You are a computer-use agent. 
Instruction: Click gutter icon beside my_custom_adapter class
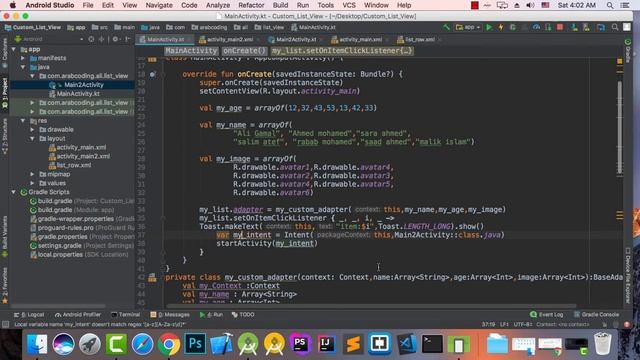(x=152, y=278)
